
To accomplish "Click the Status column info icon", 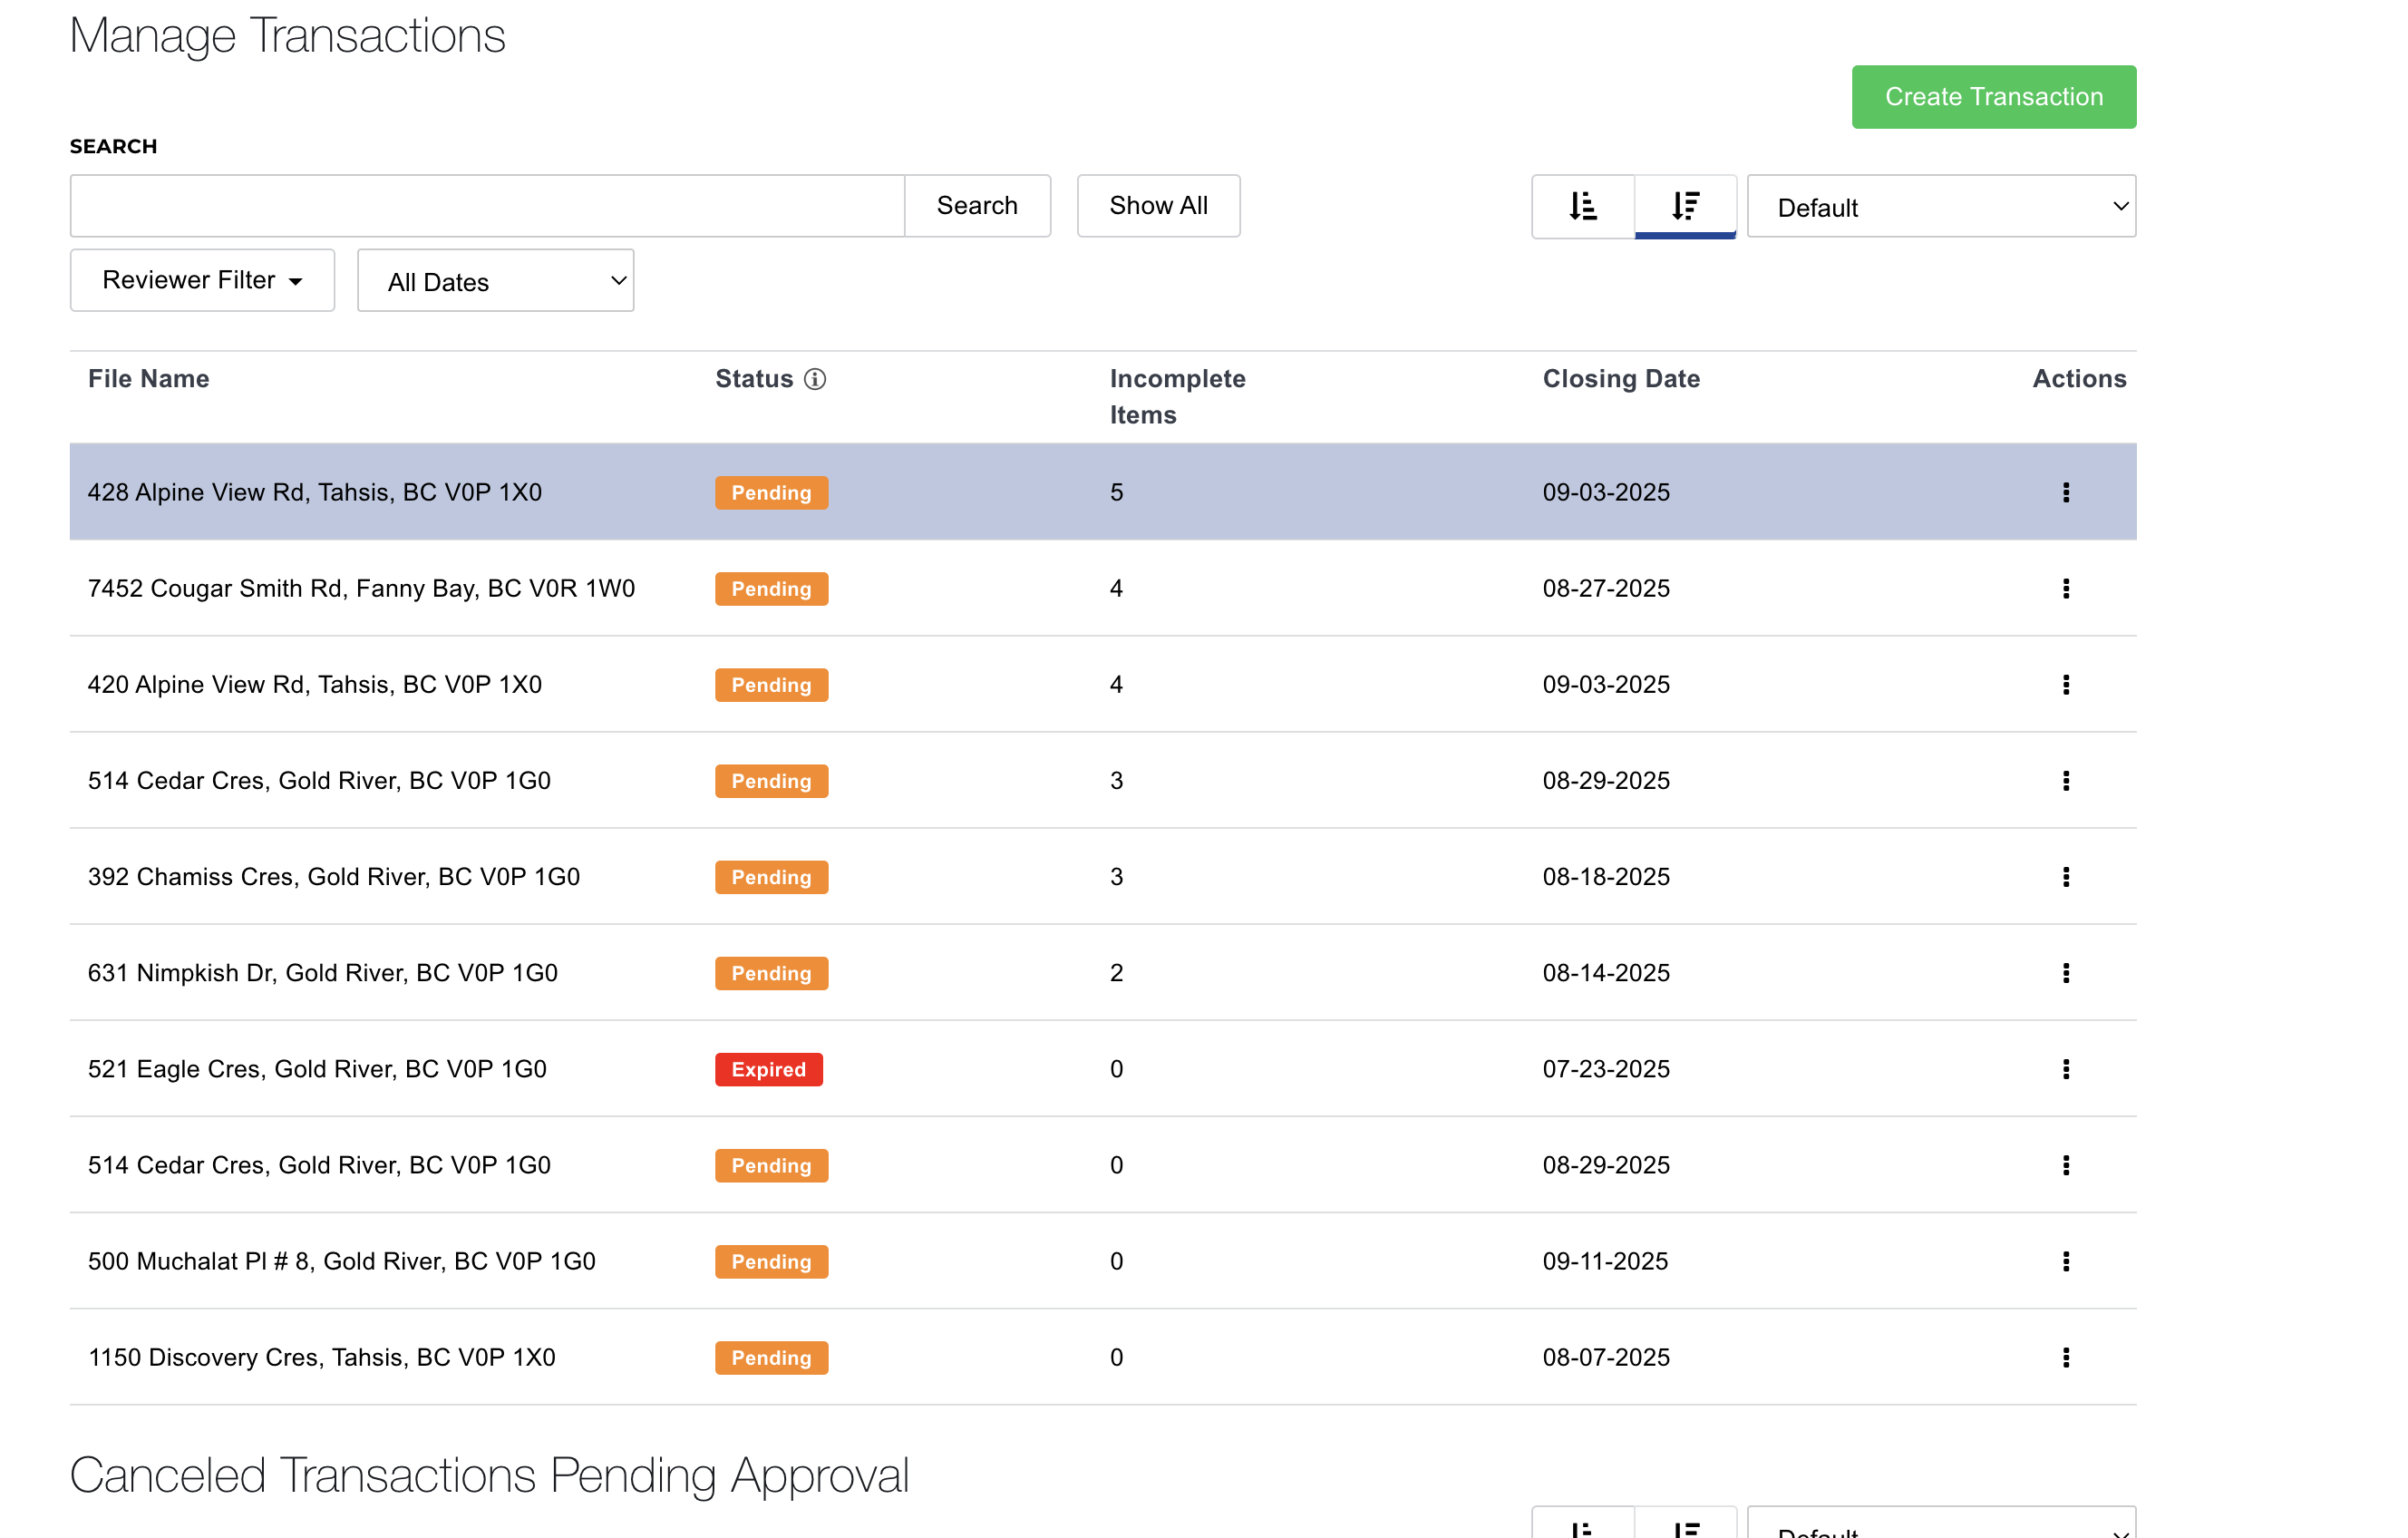I will pyautogui.click(x=815, y=379).
